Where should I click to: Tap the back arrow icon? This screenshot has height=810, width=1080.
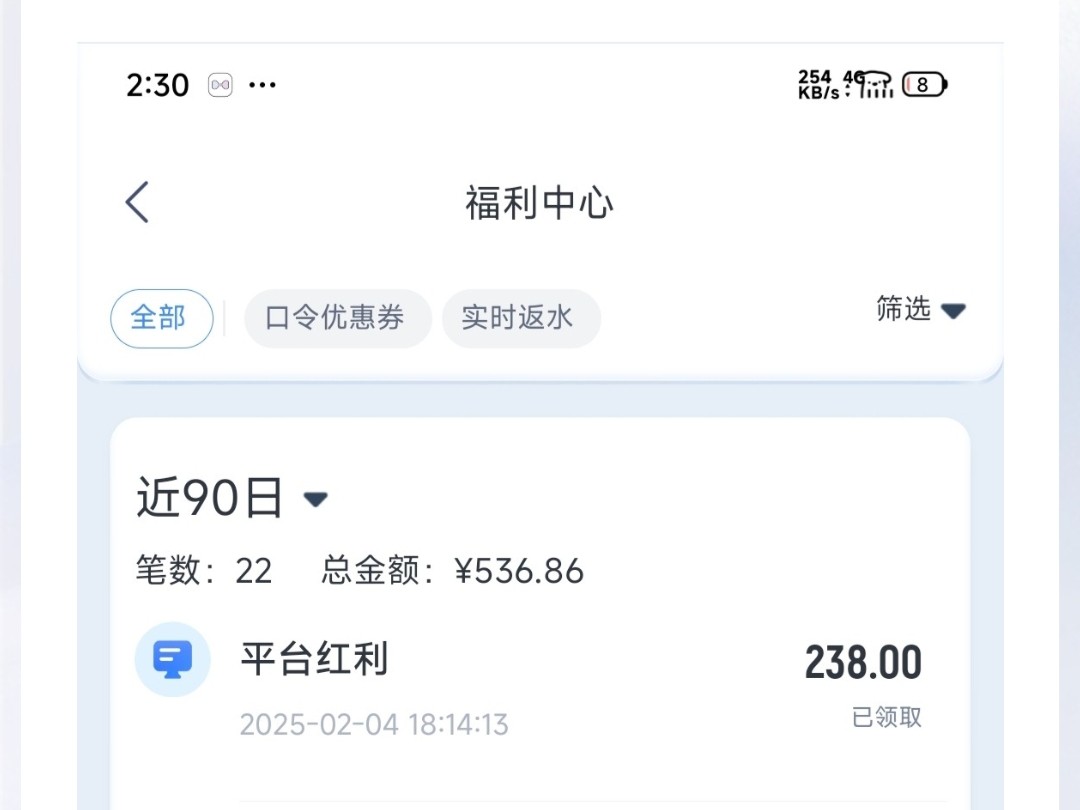pos(137,202)
